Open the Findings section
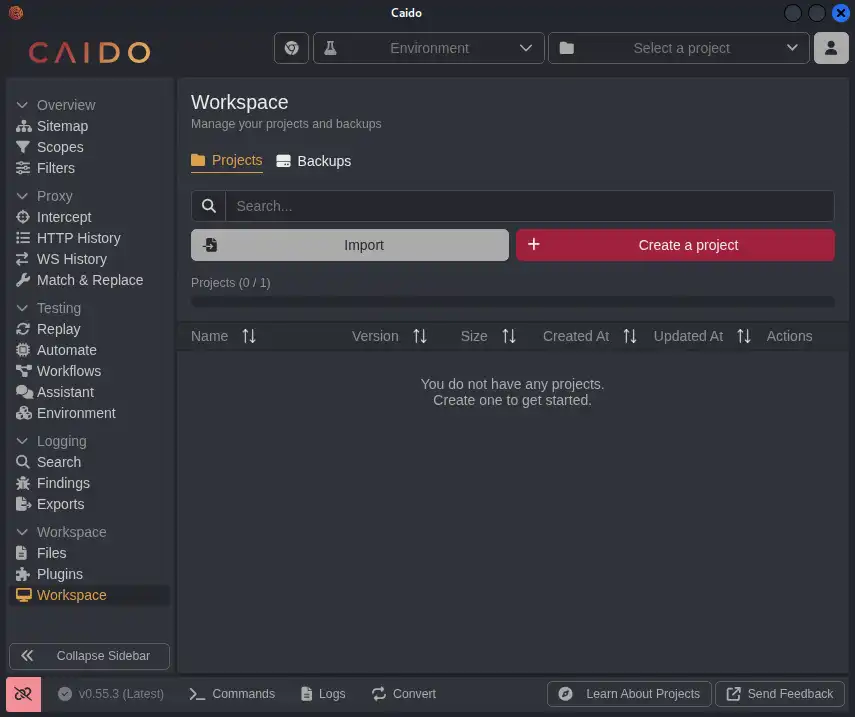Viewport: 855px width, 717px height. click(63, 483)
